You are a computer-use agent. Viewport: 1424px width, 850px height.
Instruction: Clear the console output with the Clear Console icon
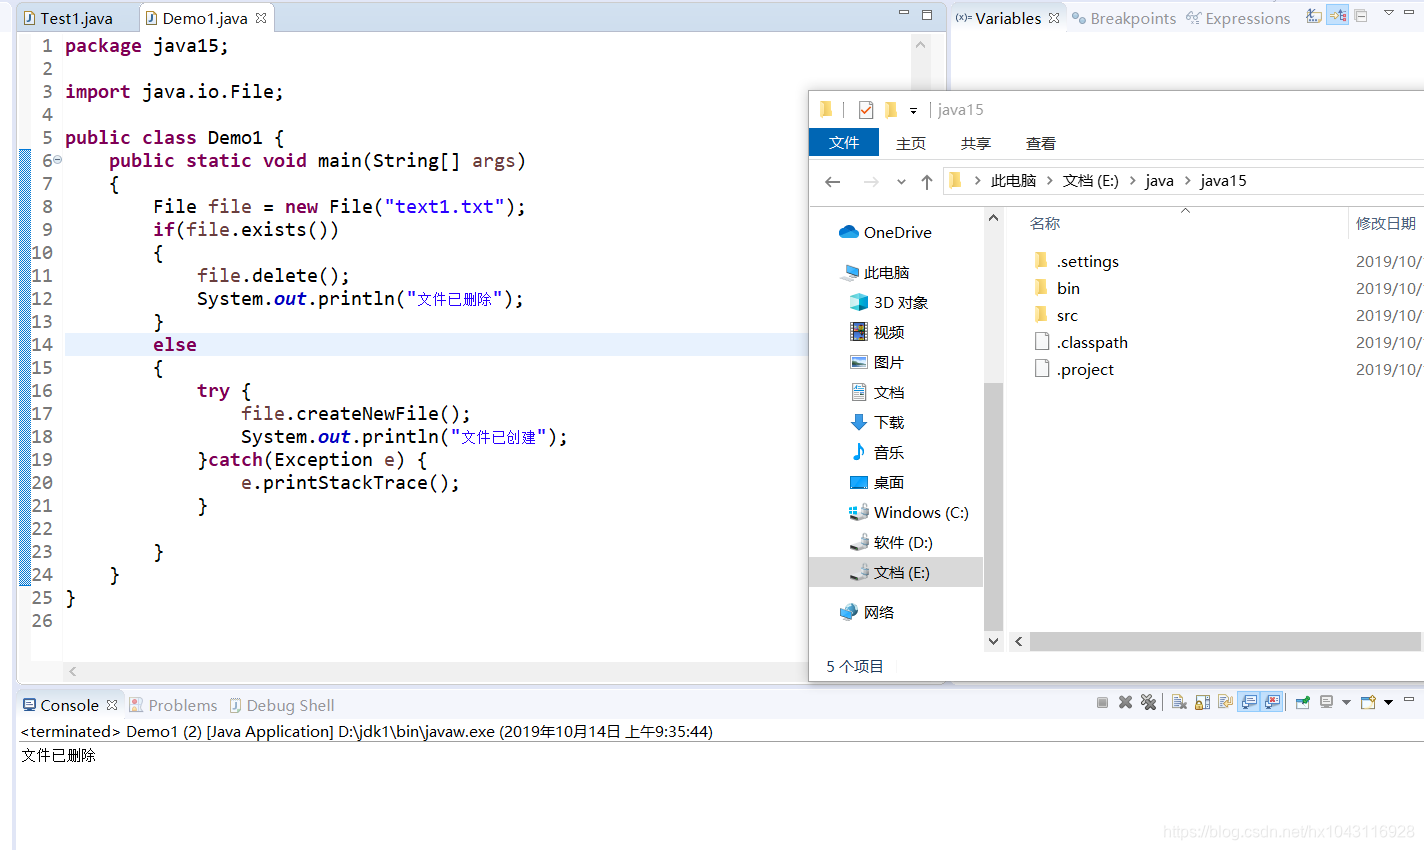(1179, 702)
